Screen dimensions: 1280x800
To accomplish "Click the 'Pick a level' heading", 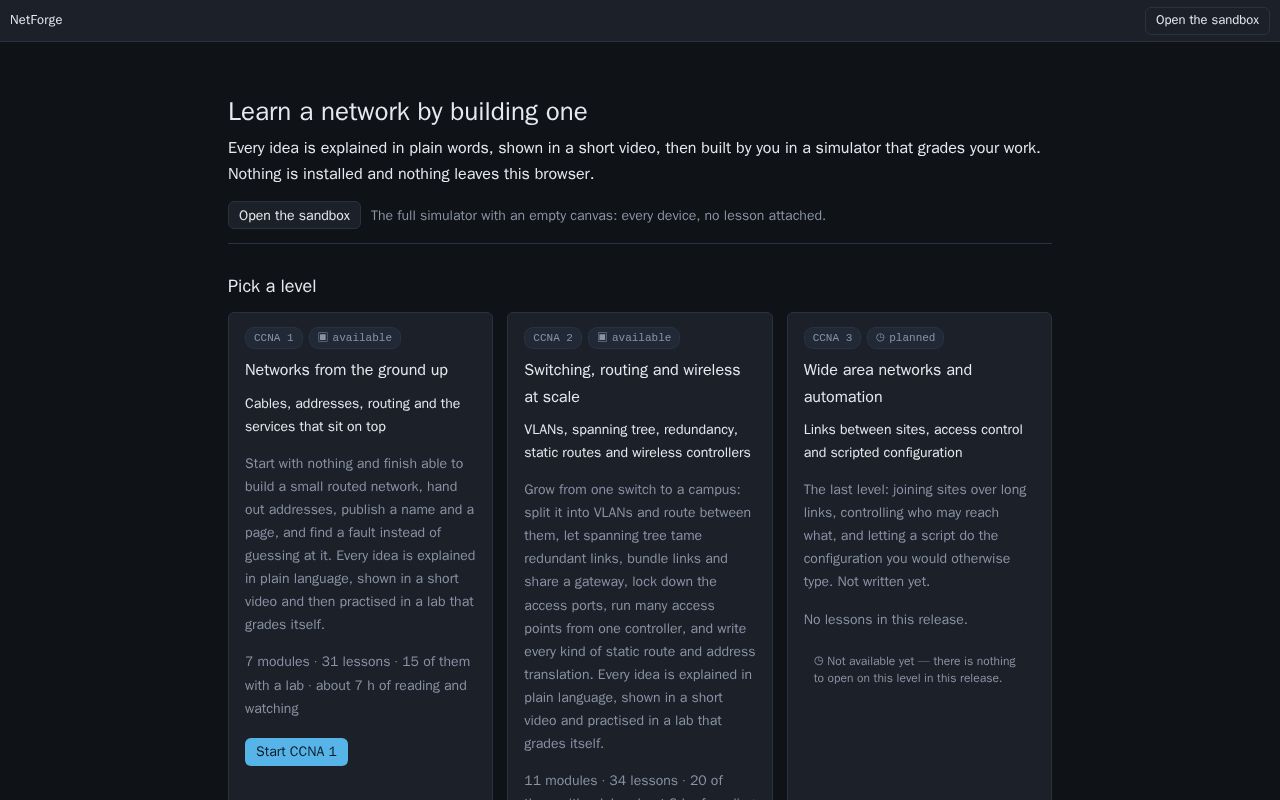I will click(272, 286).
